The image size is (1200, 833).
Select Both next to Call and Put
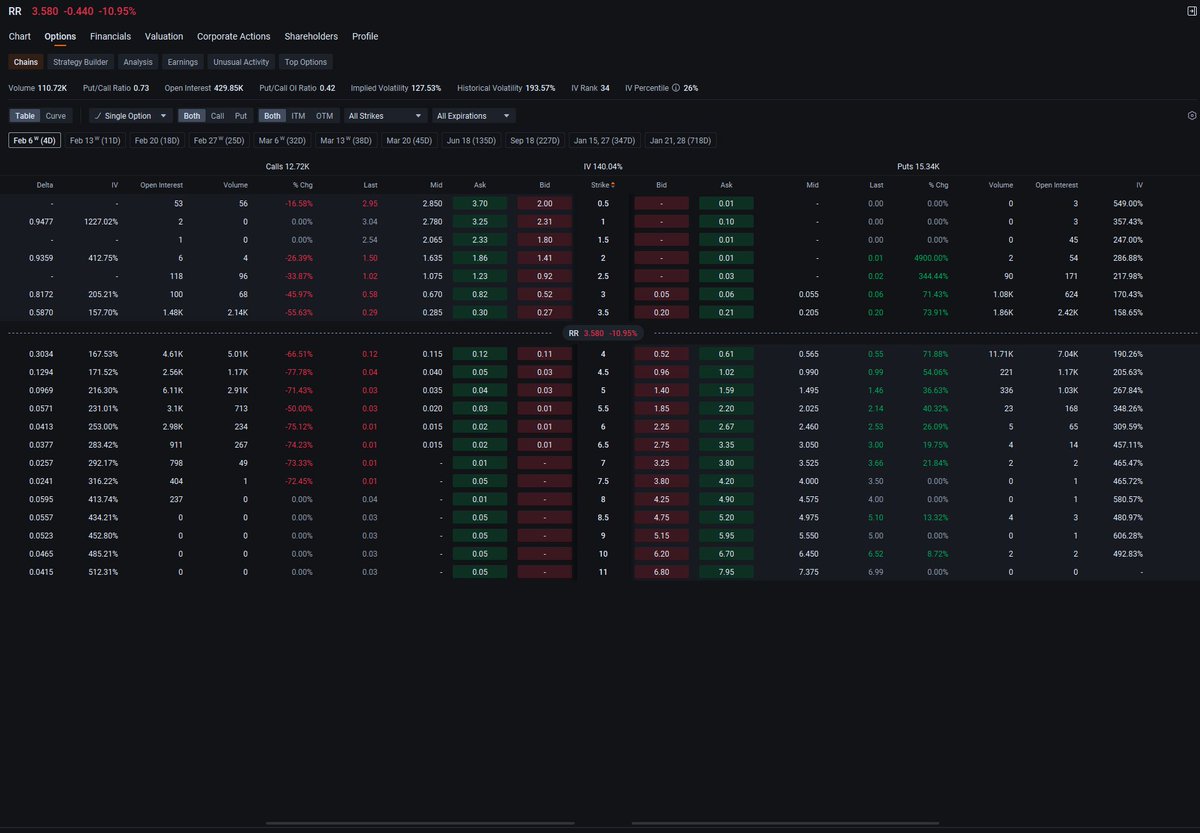click(x=193, y=116)
